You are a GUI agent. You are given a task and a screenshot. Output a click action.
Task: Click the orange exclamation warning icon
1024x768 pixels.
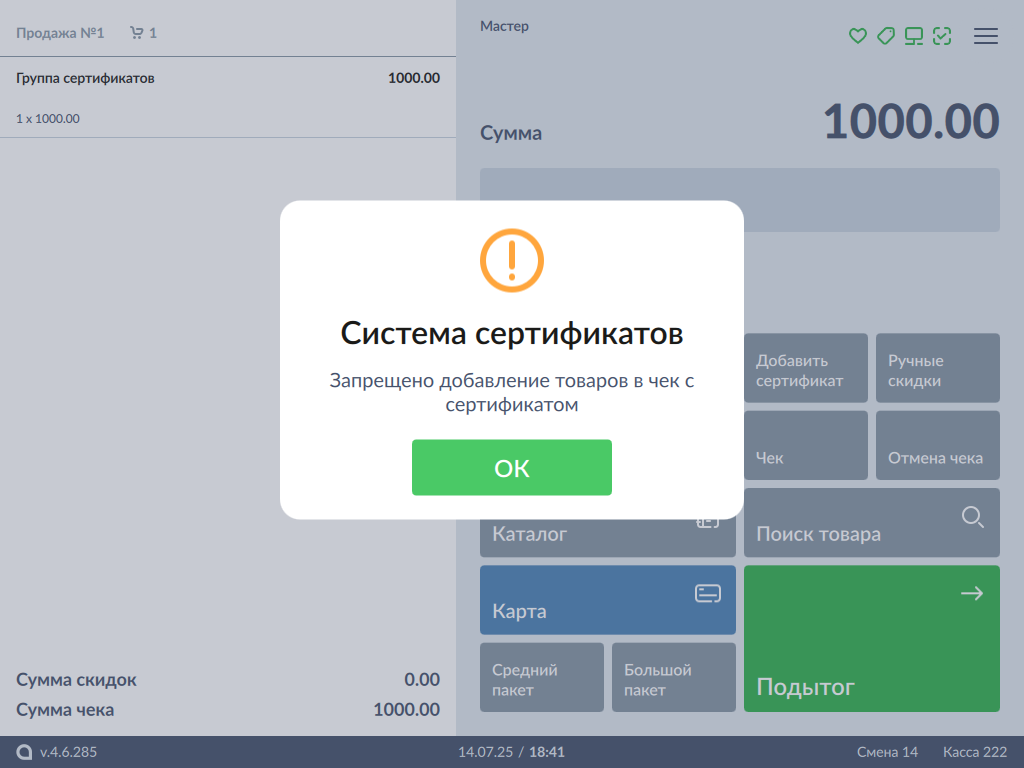coord(511,260)
